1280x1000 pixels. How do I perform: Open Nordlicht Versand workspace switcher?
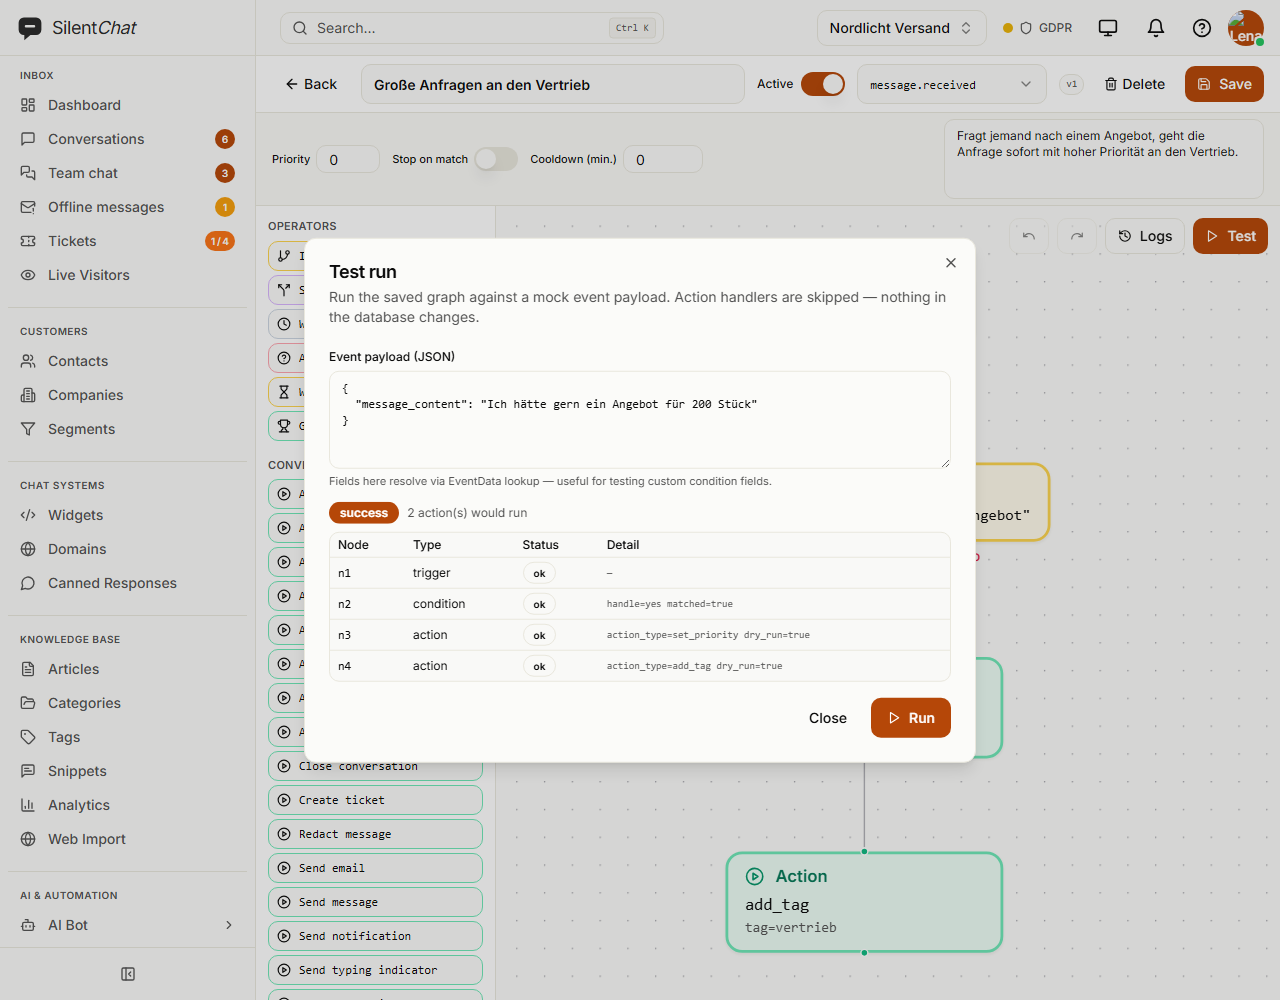901,28
